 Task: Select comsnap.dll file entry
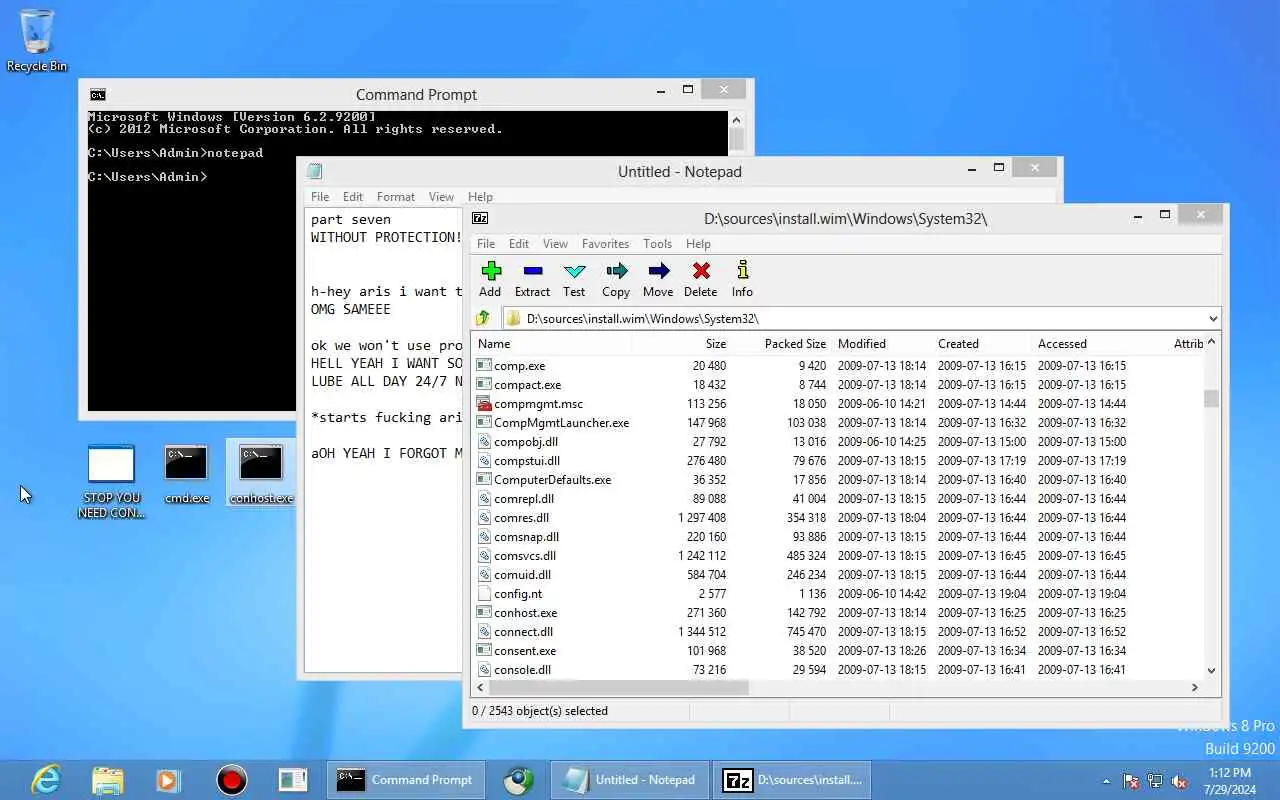[526, 537]
